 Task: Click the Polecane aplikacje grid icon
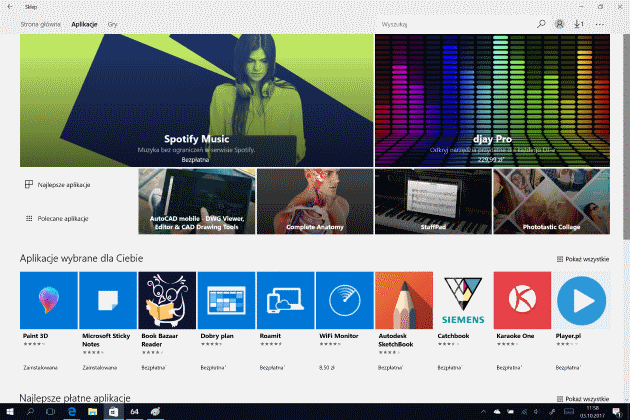tap(29, 219)
